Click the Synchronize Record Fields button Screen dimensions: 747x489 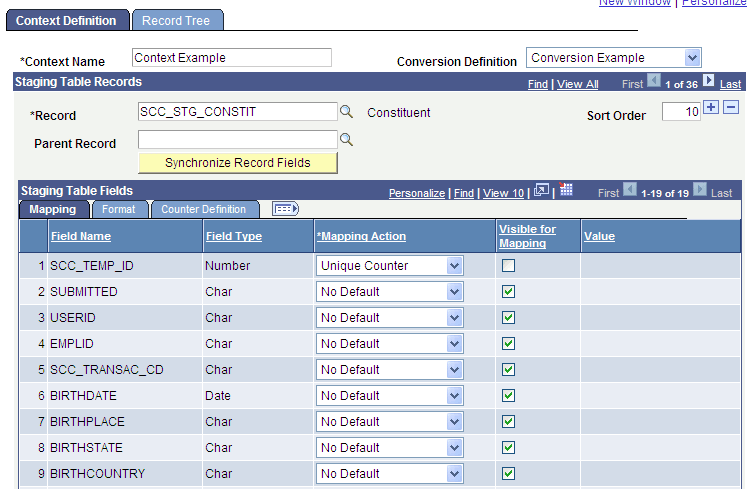point(238,163)
